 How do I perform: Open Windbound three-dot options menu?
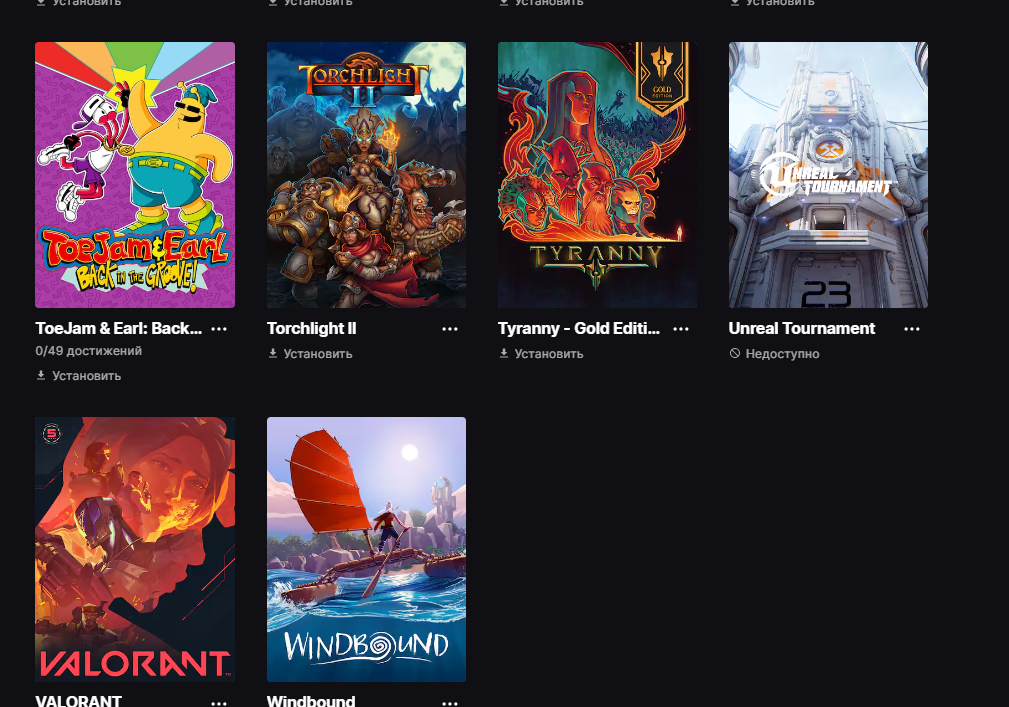coord(450,702)
